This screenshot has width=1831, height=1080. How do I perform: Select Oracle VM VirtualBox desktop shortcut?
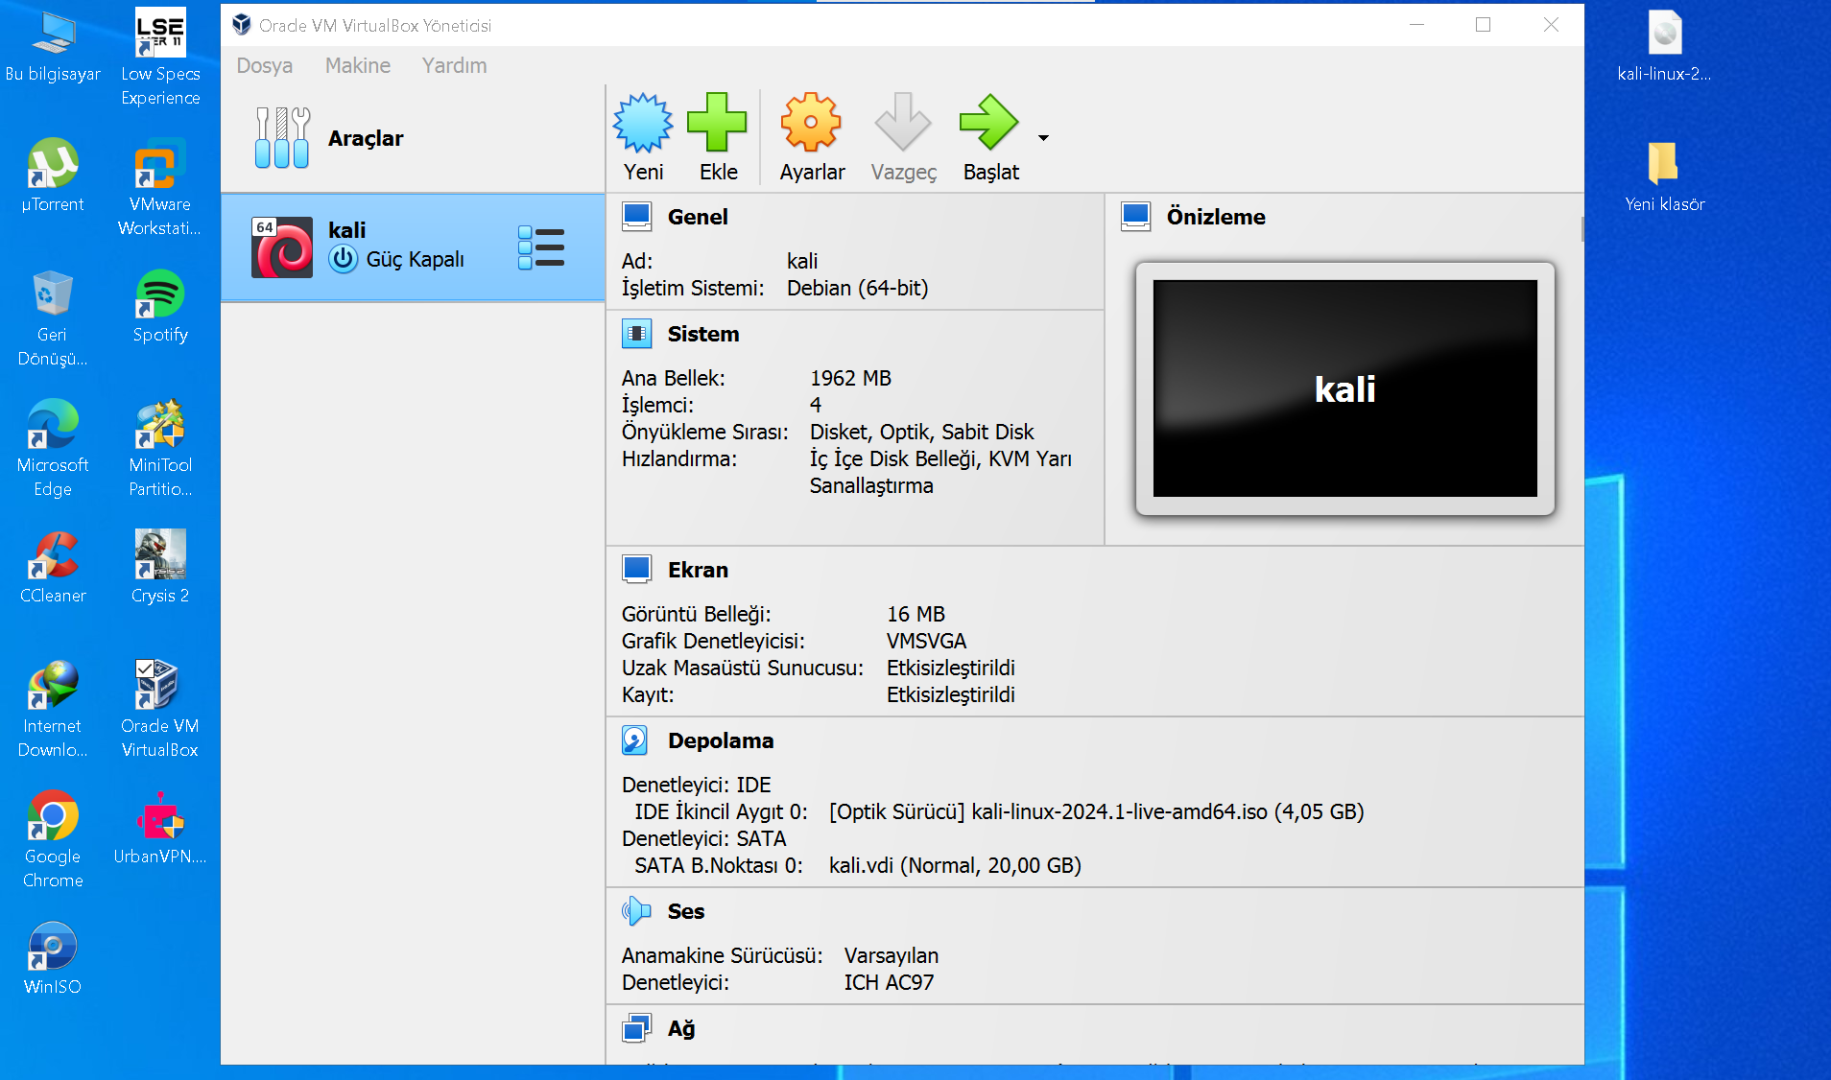coord(160,709)
